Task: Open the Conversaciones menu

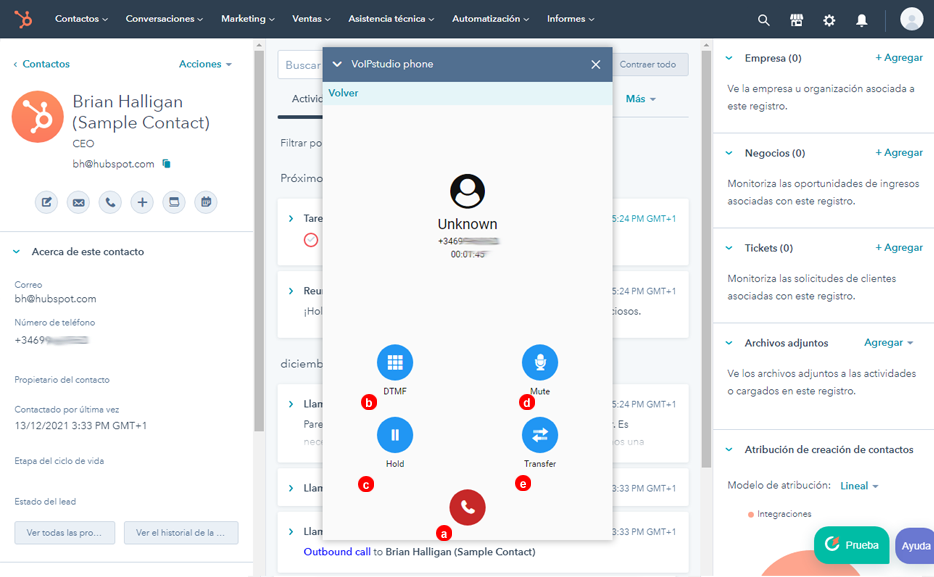Action: [164, 19]
